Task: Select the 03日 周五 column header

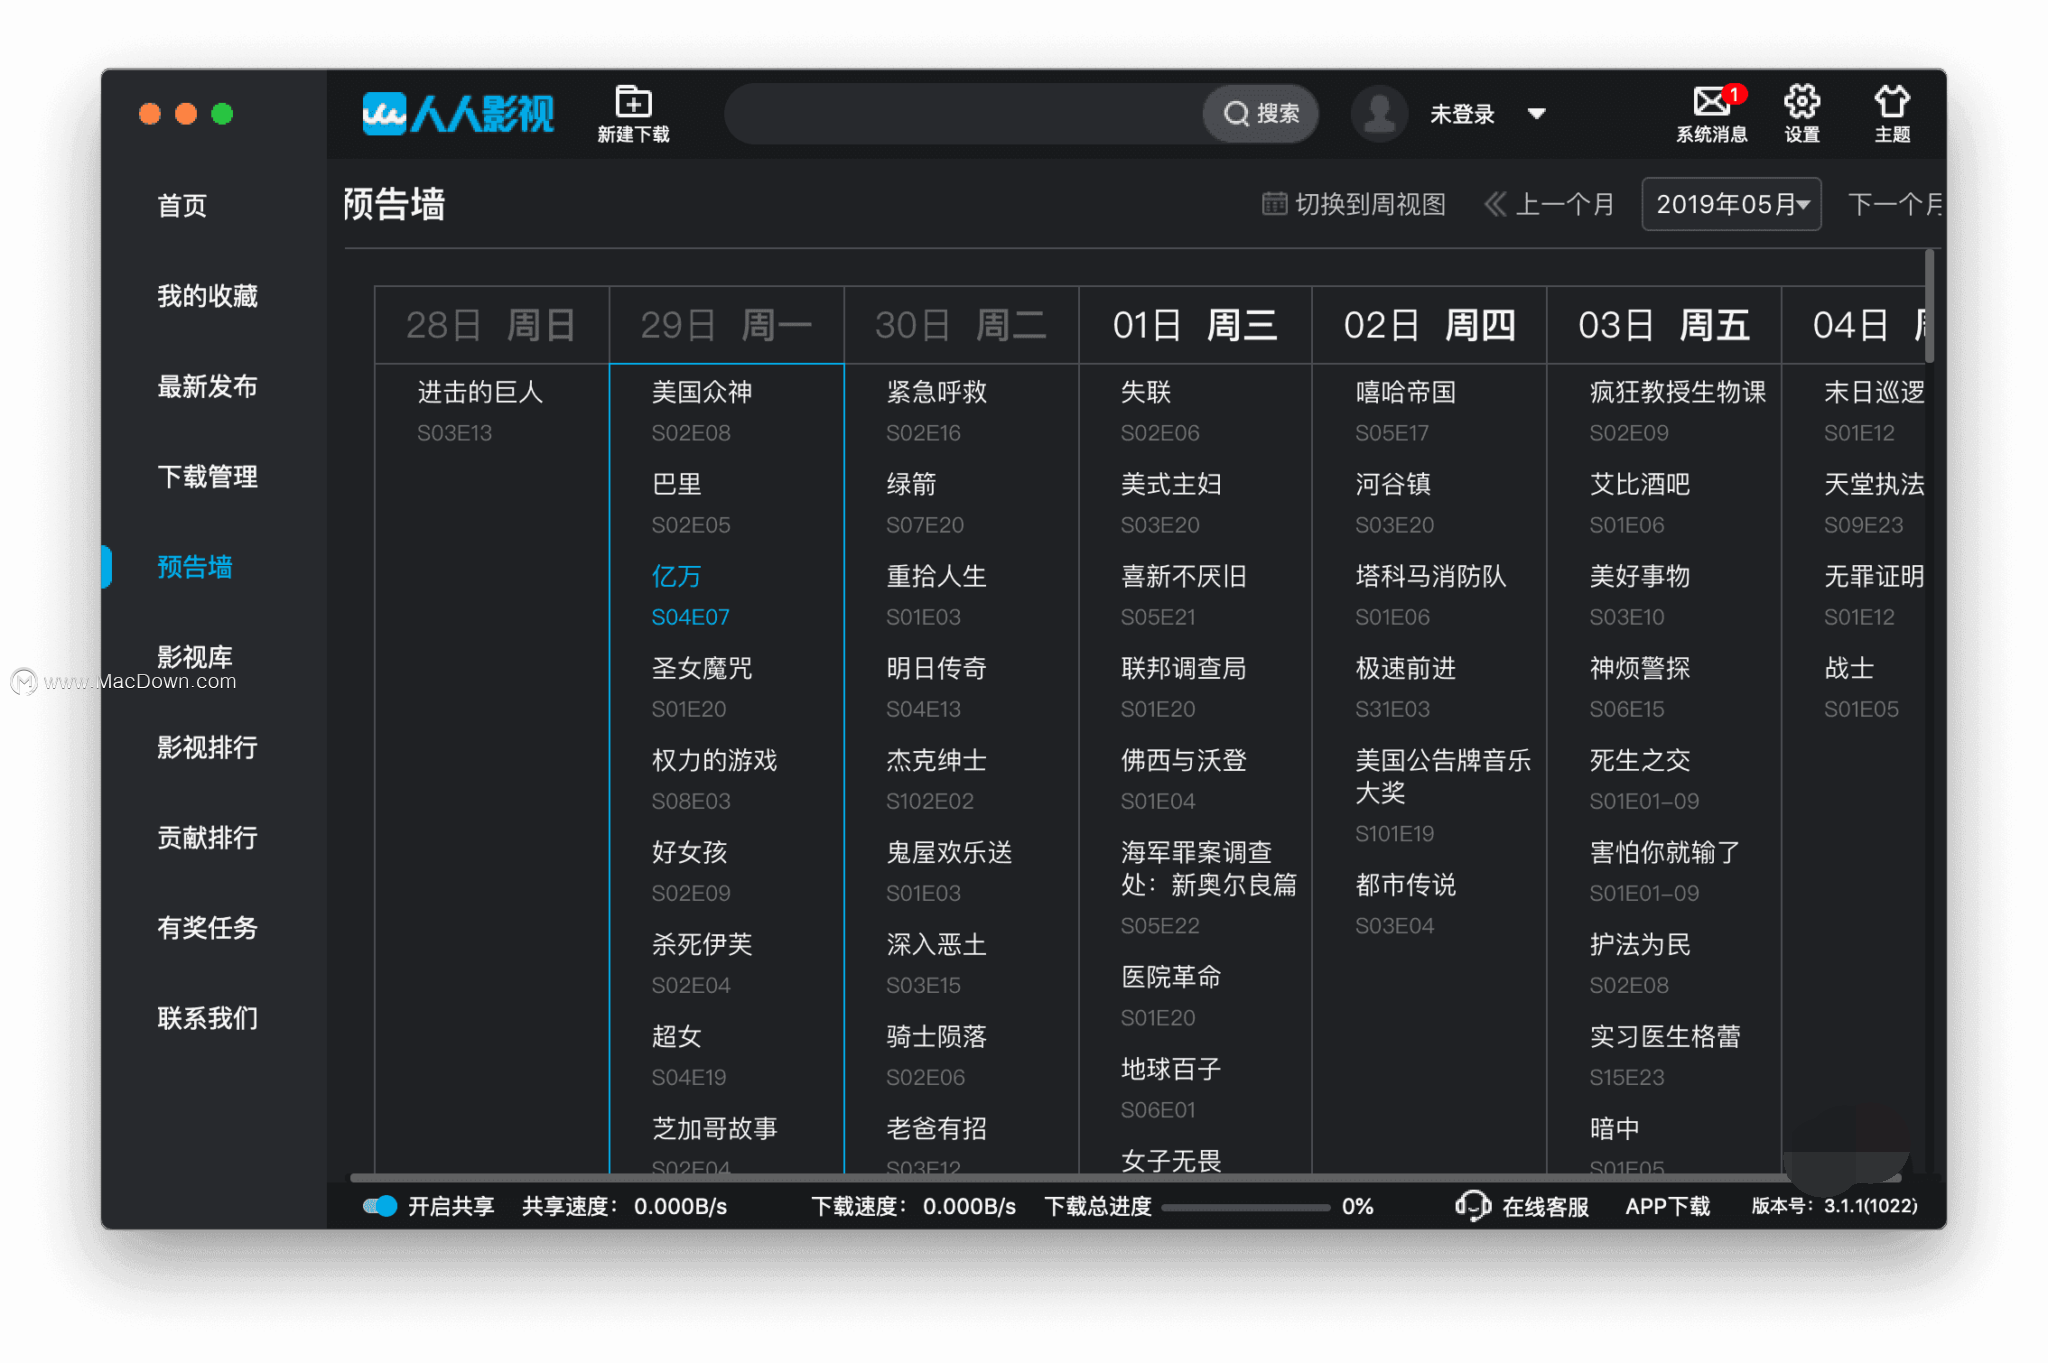Action: pos(1664,325)
